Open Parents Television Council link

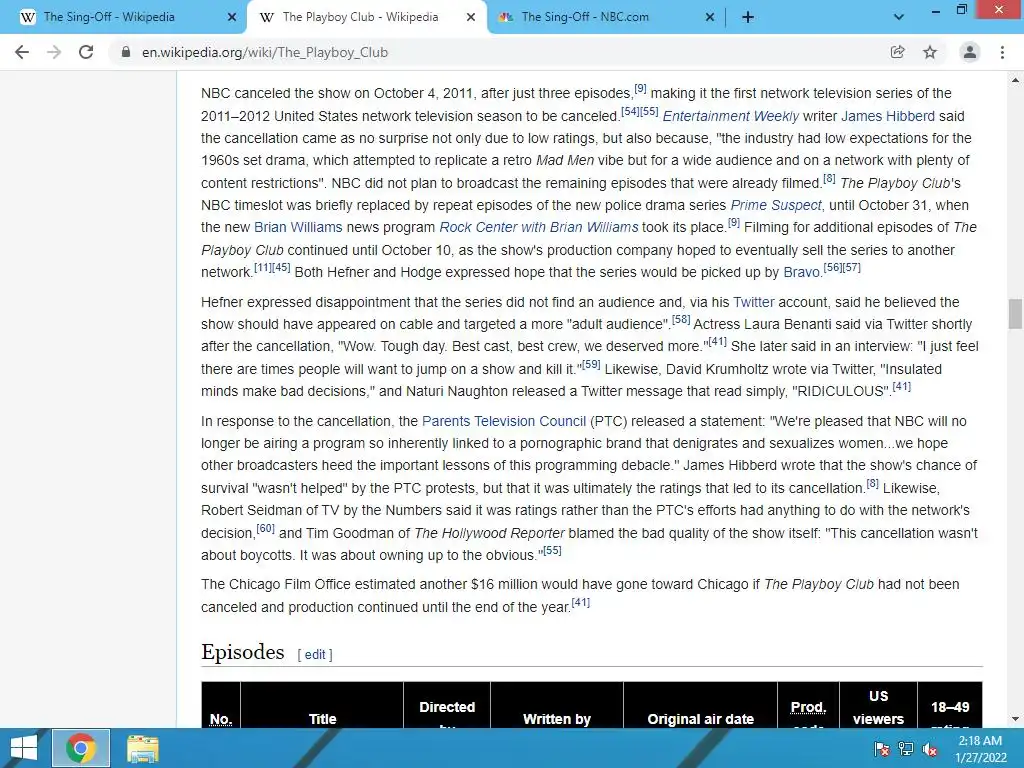pyautogui.click(x=504, y=421)
